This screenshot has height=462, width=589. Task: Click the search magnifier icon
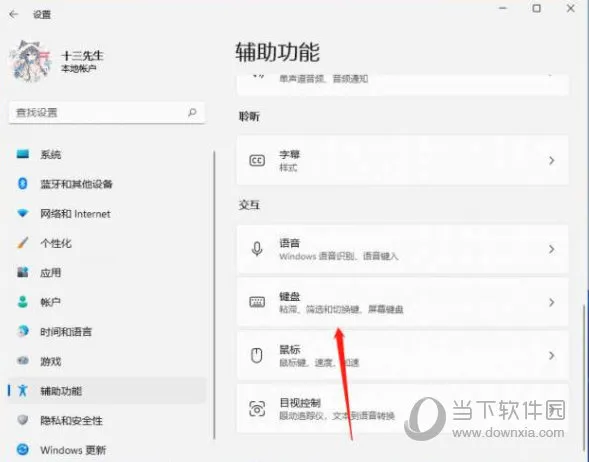pyautogui.click(x=192, y=112)
